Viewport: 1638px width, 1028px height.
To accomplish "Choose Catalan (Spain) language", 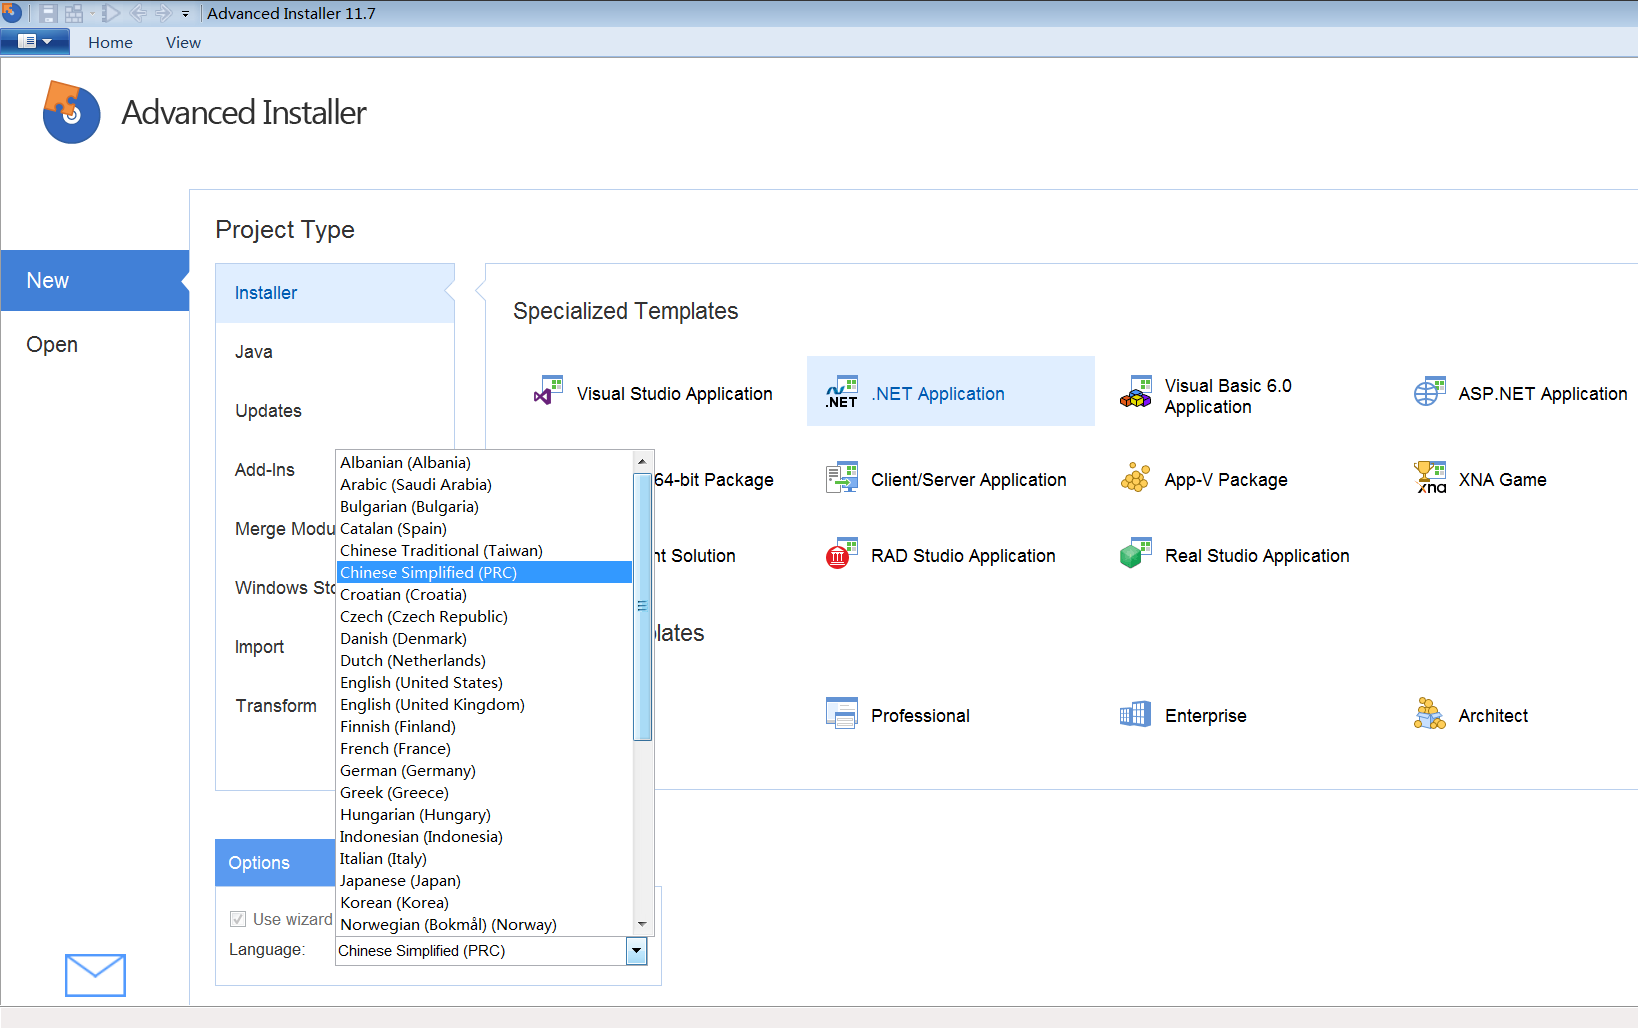I will tap(485, 528).
